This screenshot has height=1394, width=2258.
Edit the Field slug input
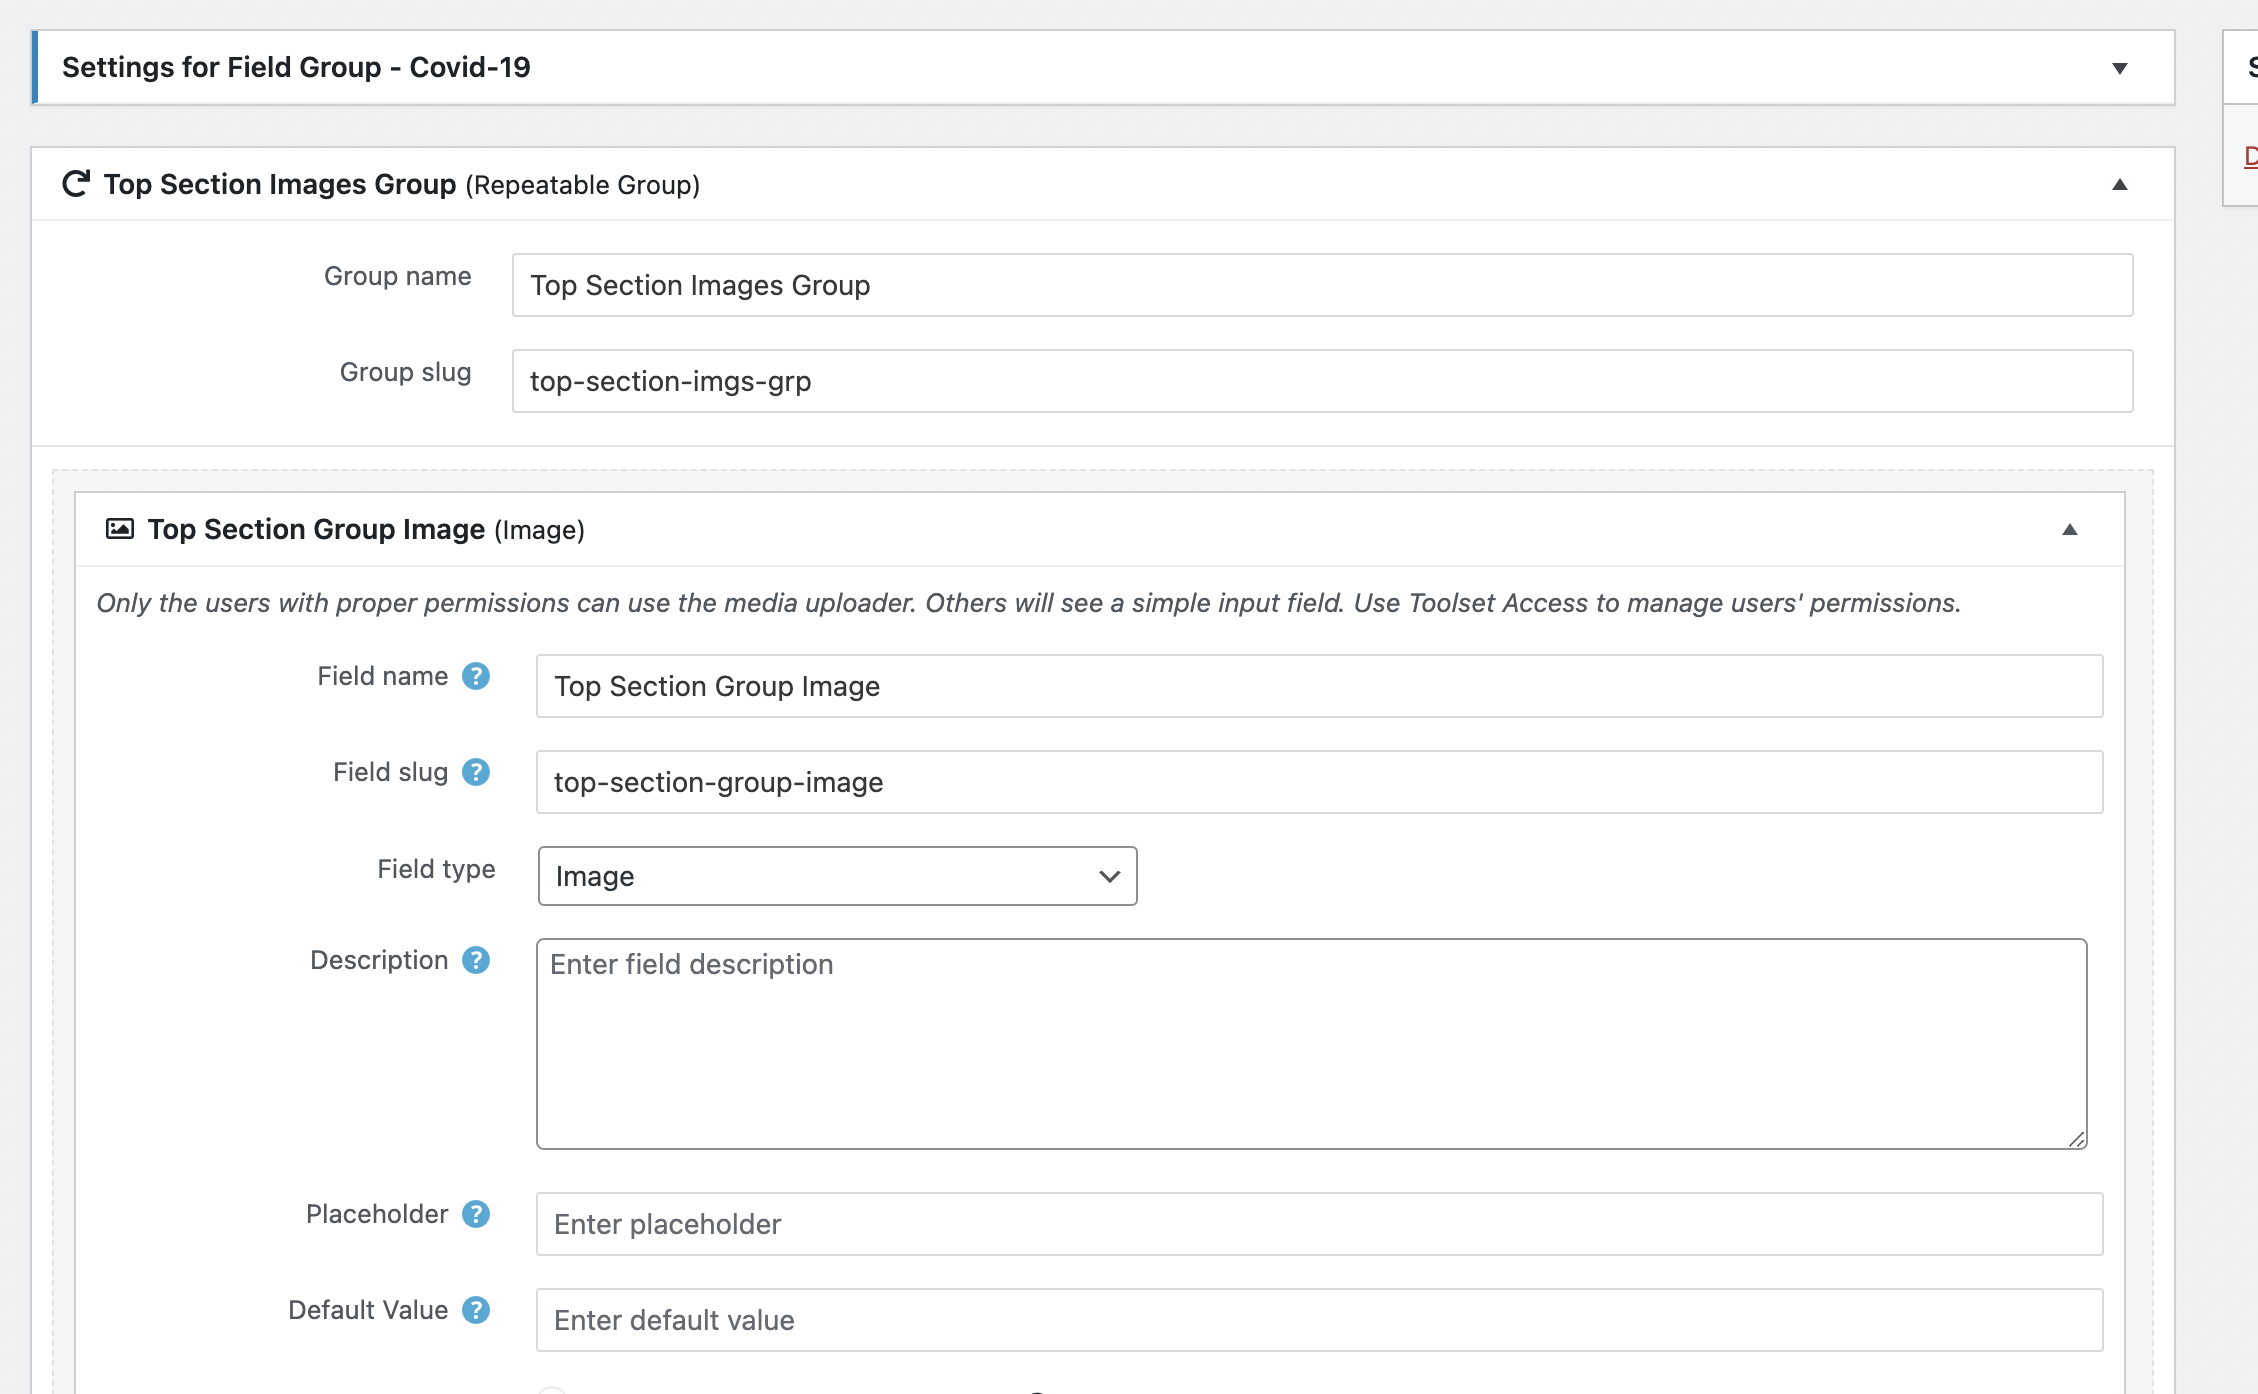(1320, 782)
